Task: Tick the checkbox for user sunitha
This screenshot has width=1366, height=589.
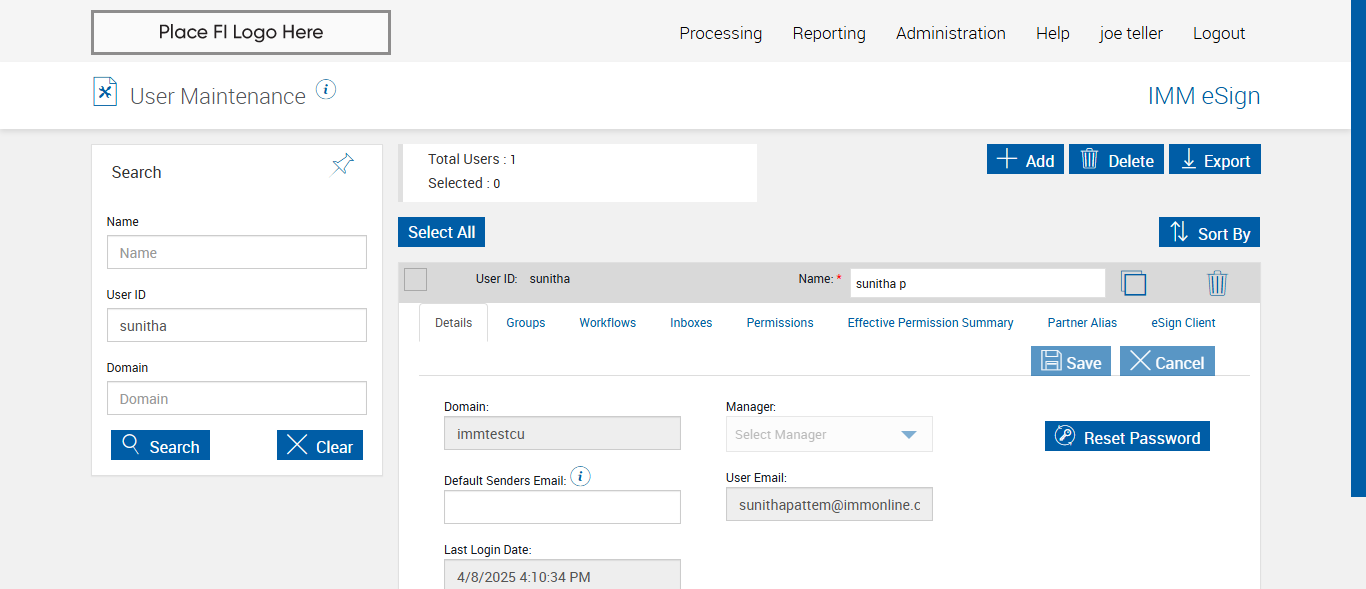Action: point(415,280)
